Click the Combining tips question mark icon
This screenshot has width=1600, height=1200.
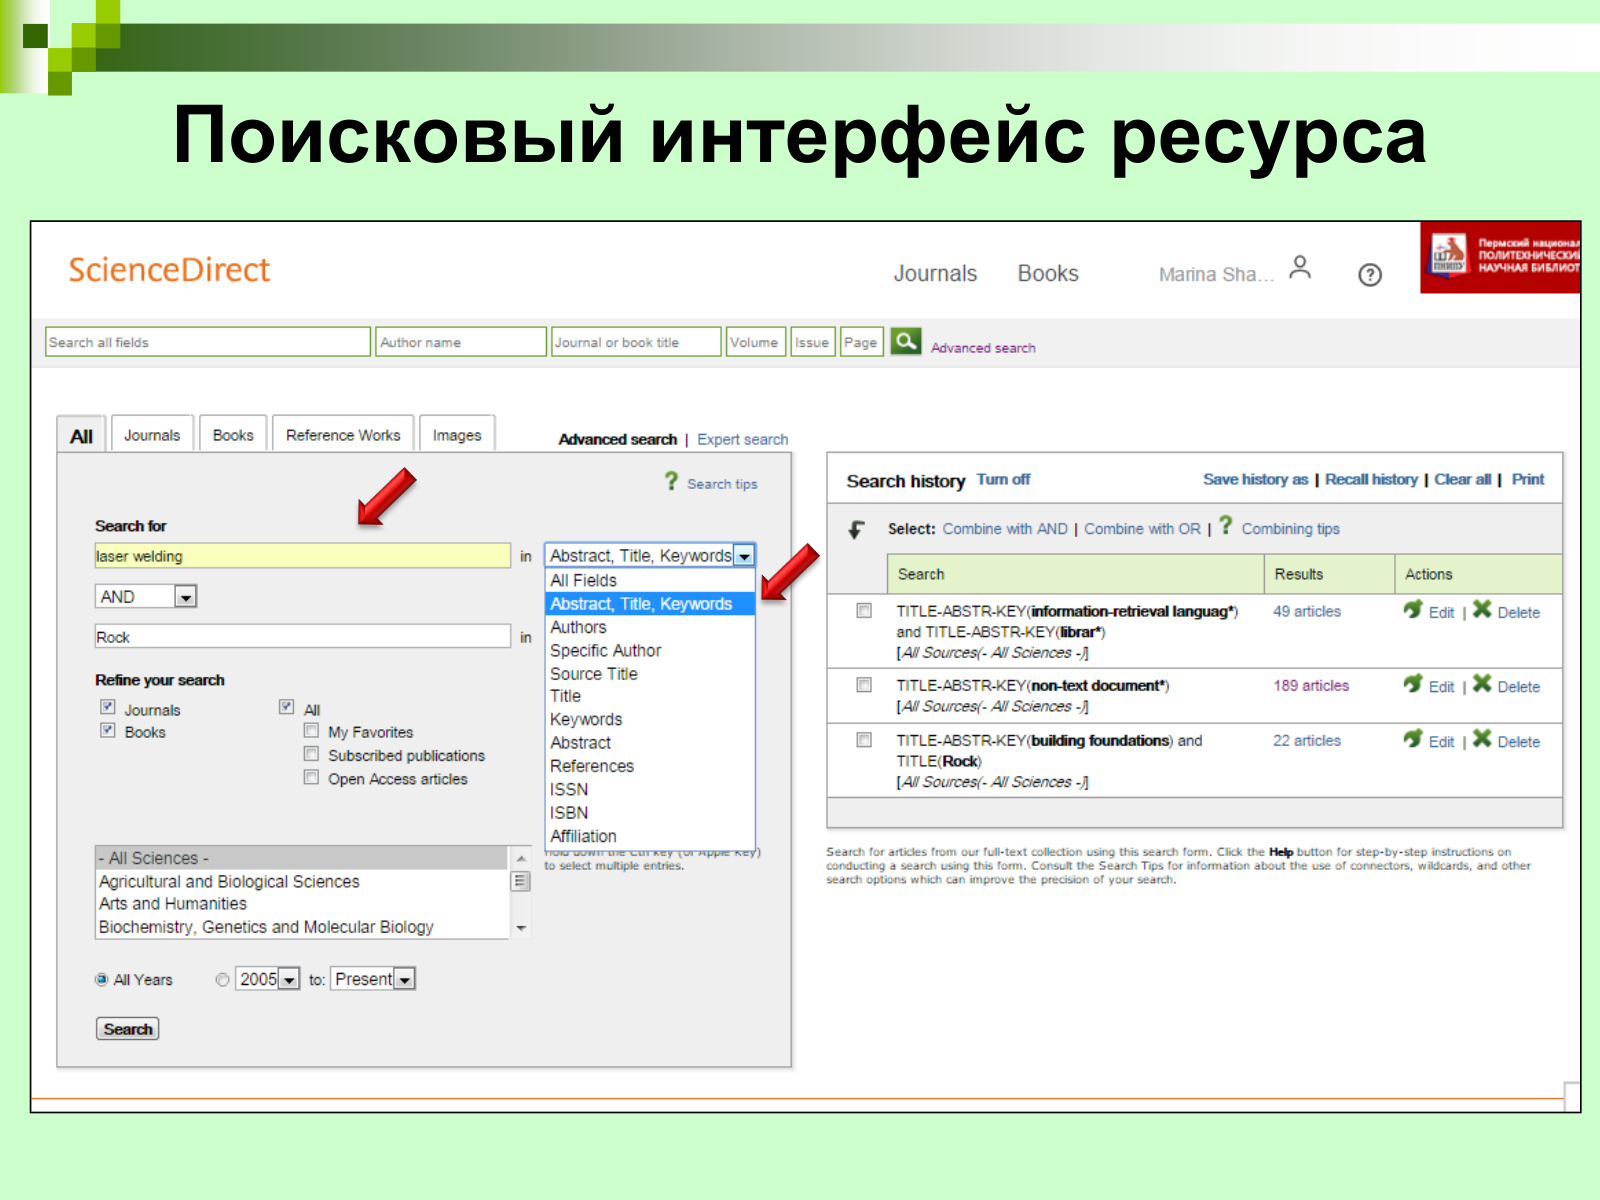(x=1226, y=526)
